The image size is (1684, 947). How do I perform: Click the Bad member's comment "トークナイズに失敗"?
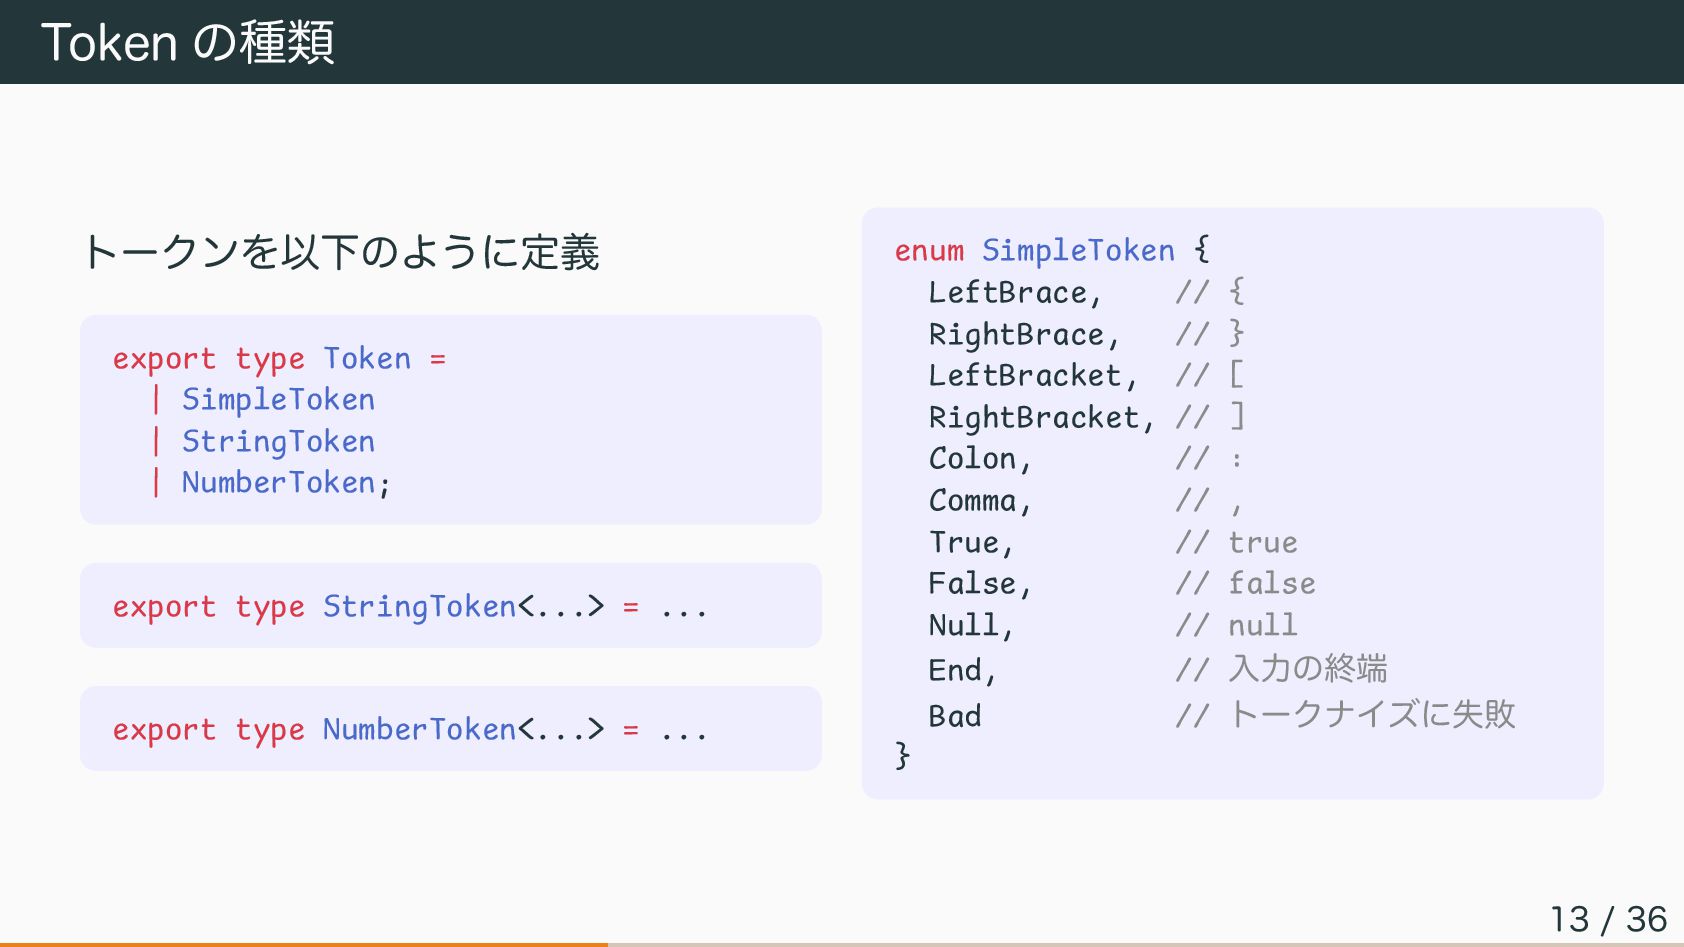tap(1371, 714)
